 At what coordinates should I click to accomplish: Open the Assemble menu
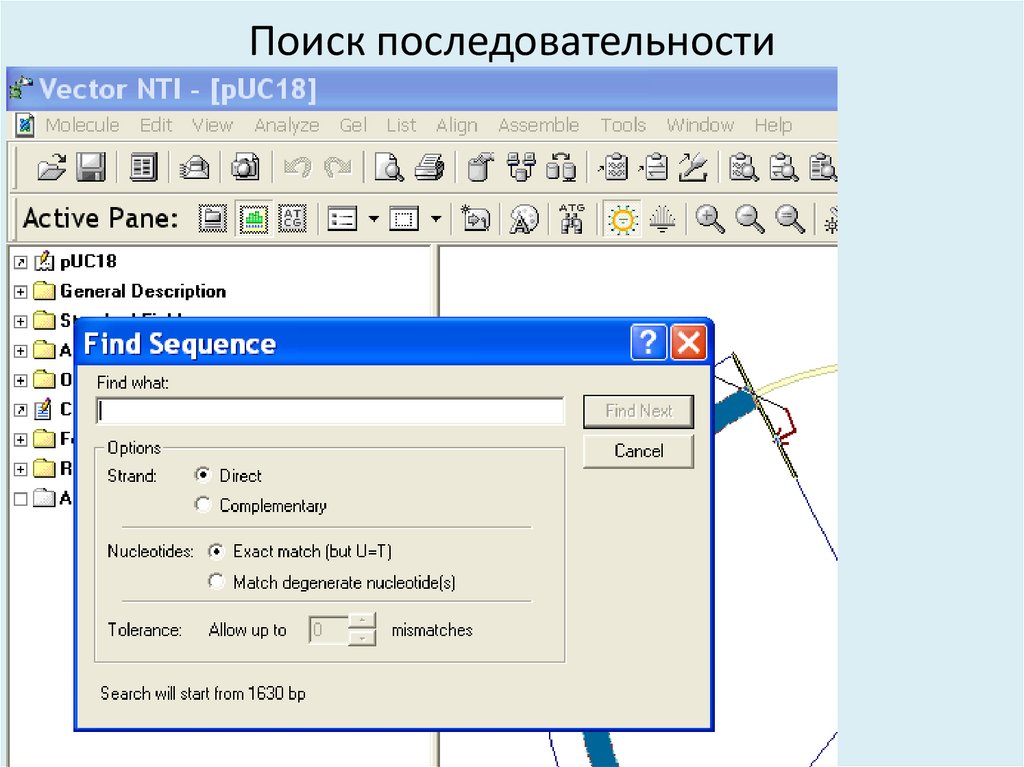tap(539, 125)
